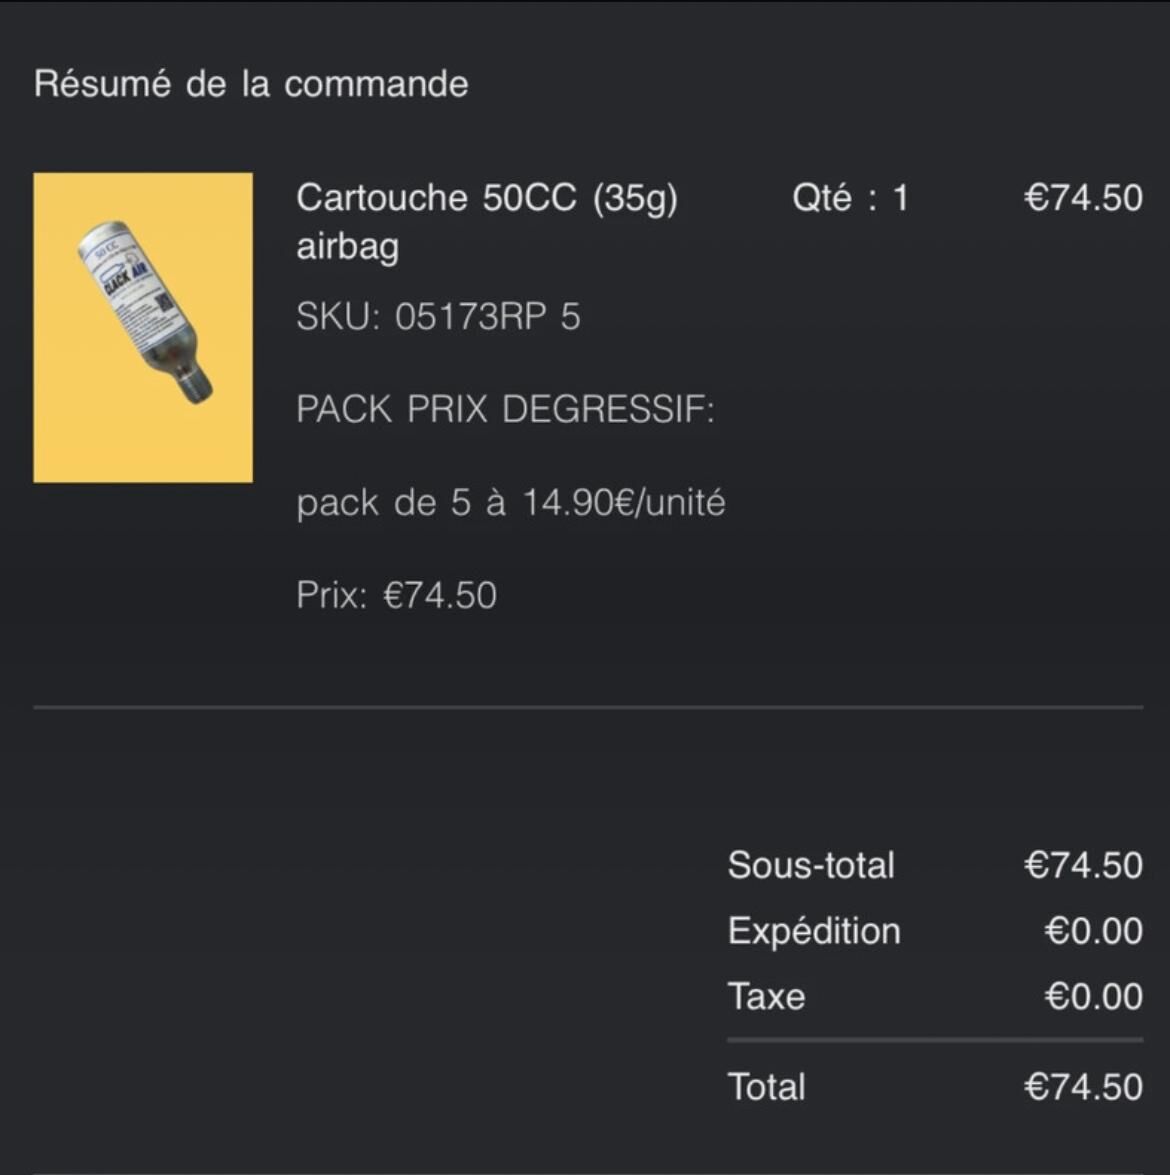This screenshot has height=1175, width=1170.
Task: Click the Total amount €74.50
Action: (x=1083, y=1087)
